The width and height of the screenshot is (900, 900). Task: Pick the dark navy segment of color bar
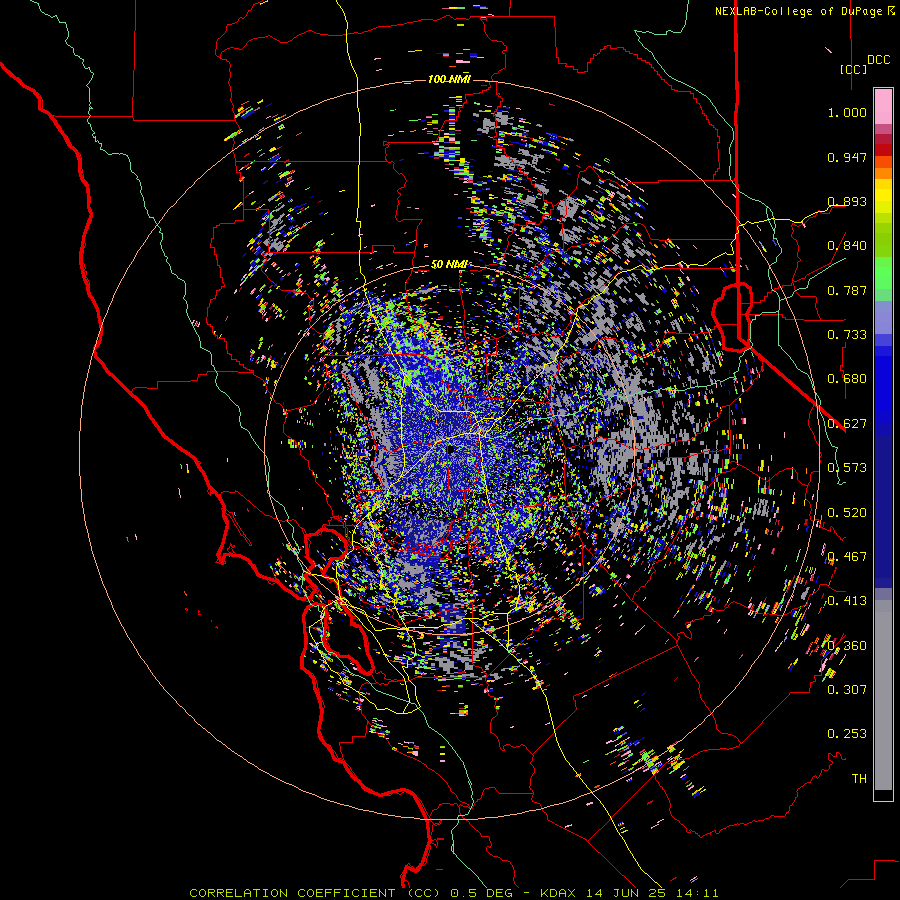point(883,511)
